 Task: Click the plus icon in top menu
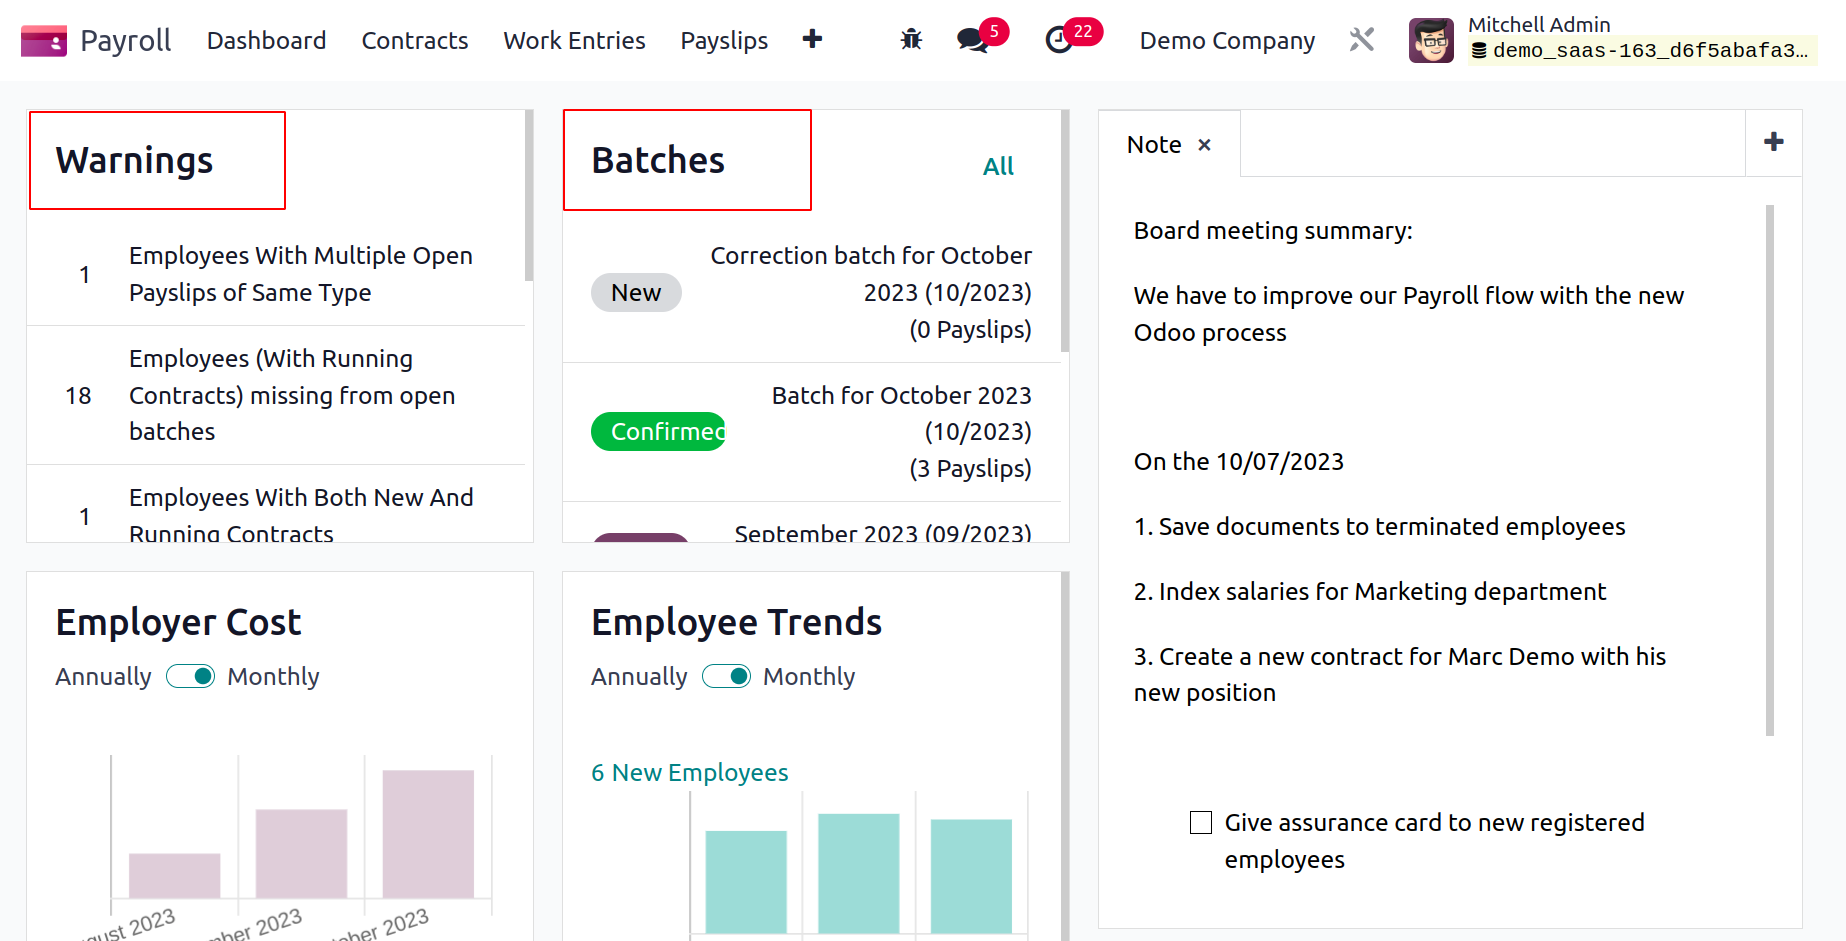coord(812,39)
